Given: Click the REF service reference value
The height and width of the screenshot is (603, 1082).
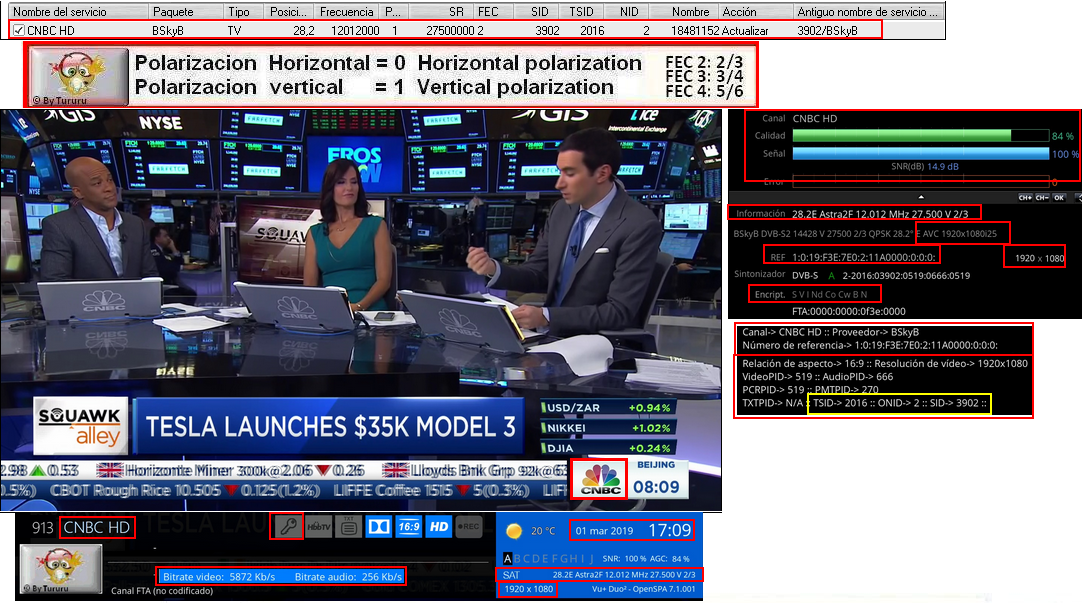Looking at the screenshot, I should click(x=864, y=257).
